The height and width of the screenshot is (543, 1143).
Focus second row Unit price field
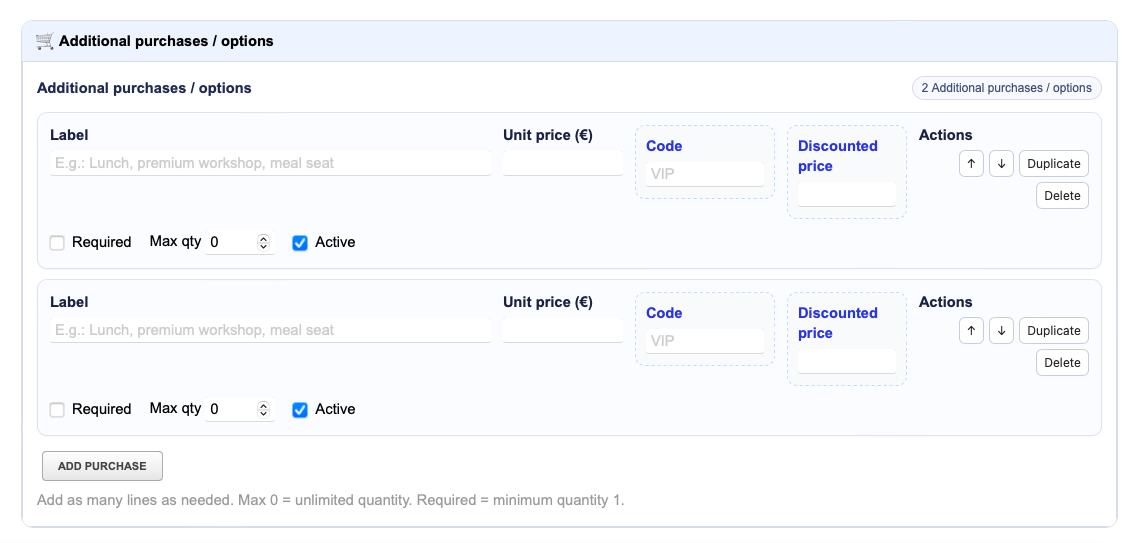(x=563, y=330)
